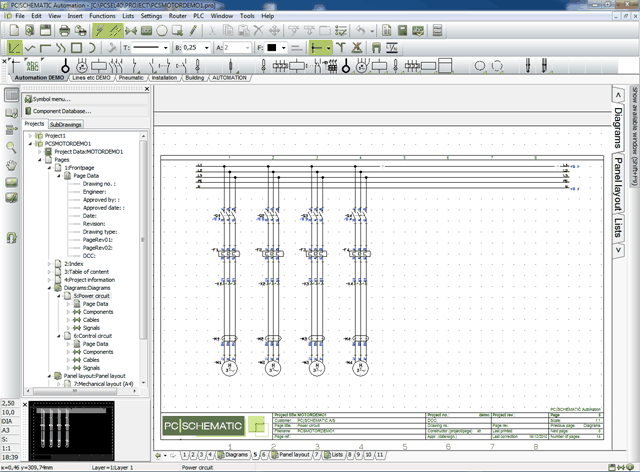Select the straight line tool
The width and height of the screenshot is (640, 472).
14,48
